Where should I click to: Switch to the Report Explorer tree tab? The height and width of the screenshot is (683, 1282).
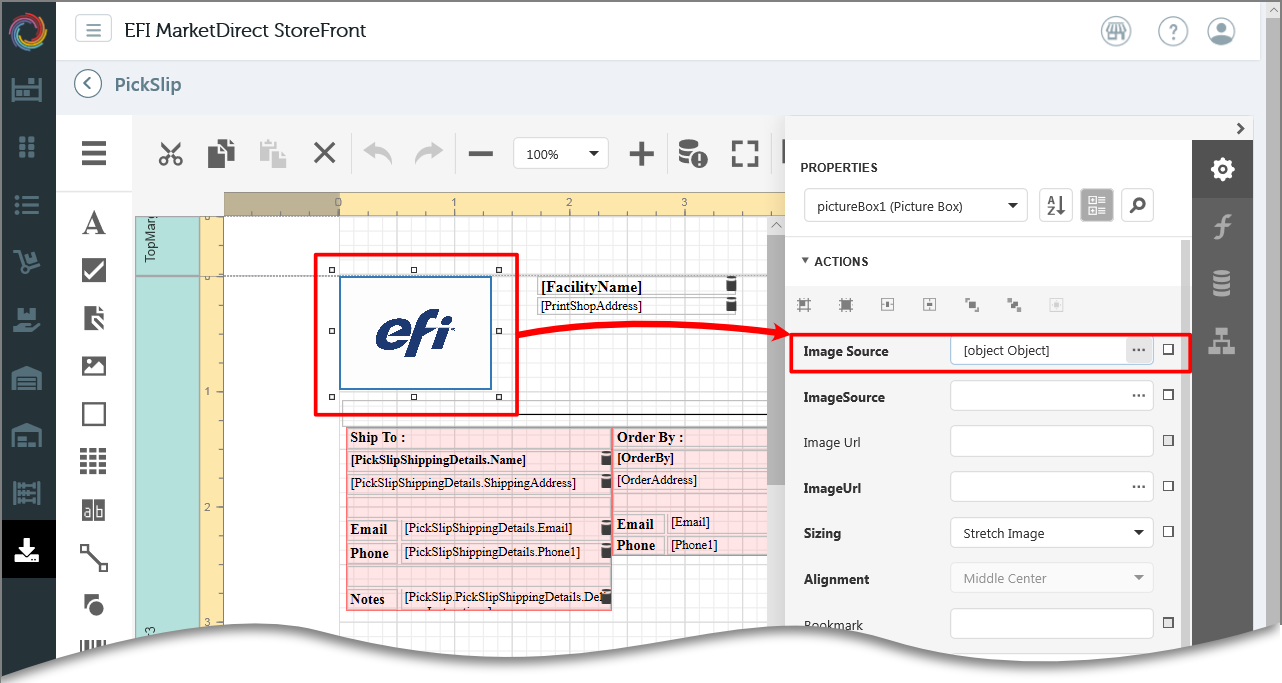1221,341
